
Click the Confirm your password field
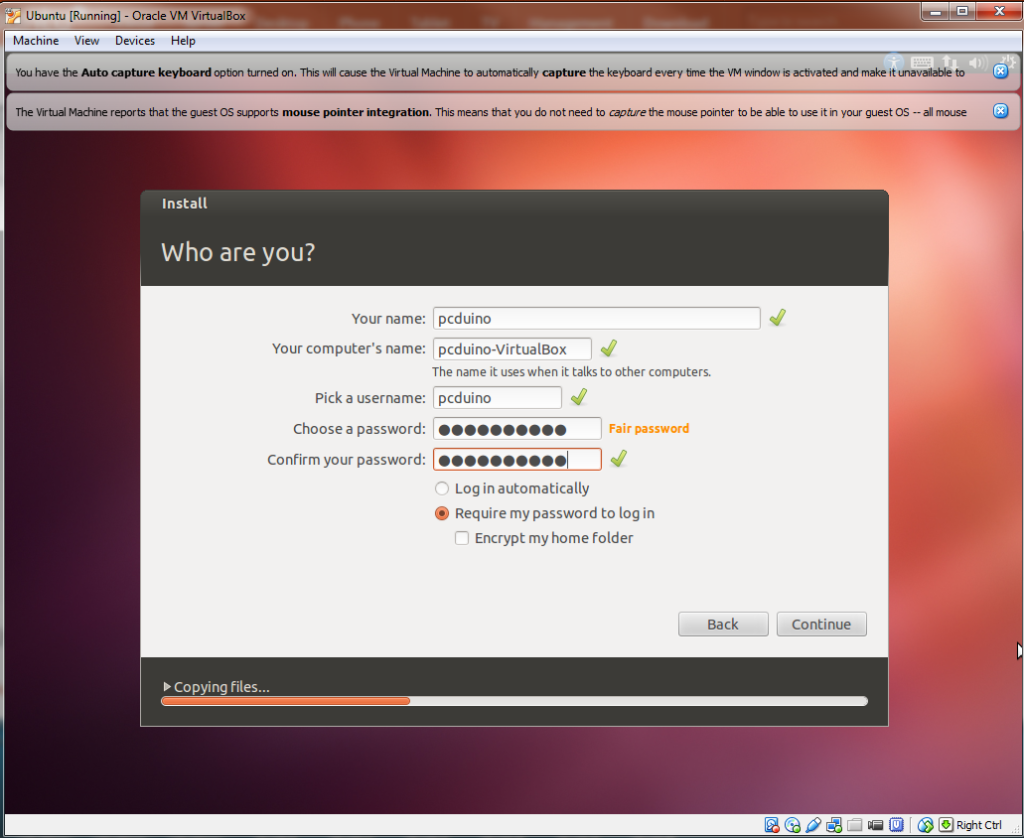pos(517,460)
